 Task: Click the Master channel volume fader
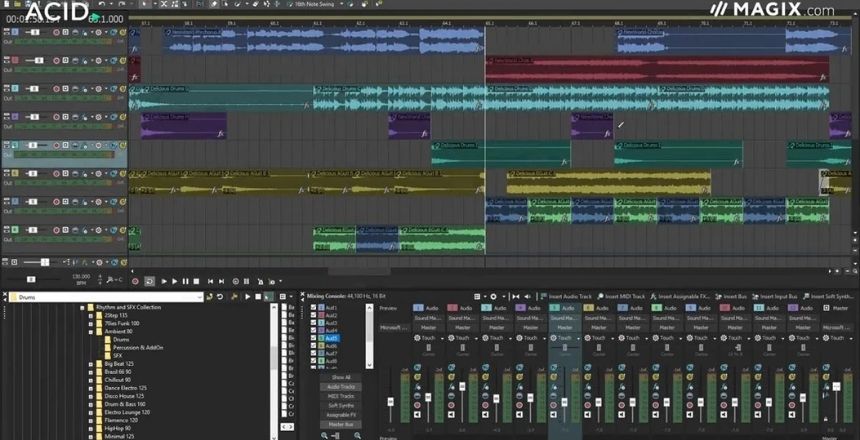[837, 386]
